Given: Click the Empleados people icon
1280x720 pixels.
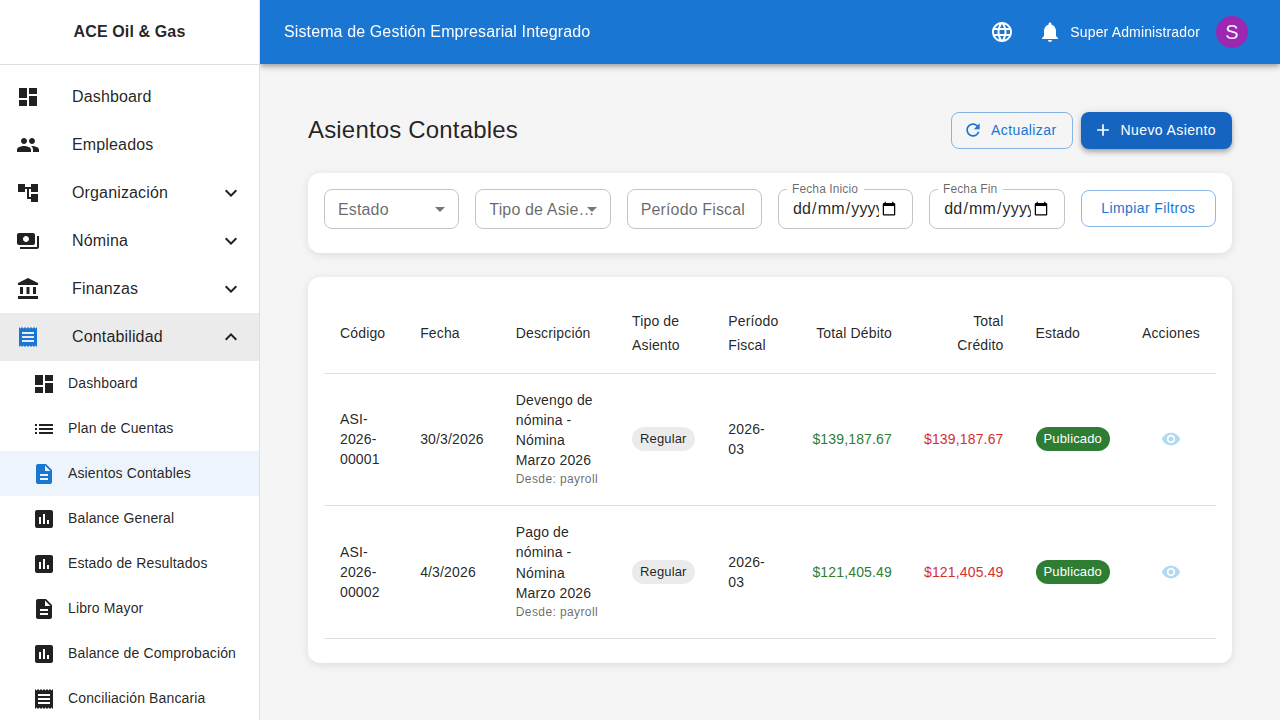Looking at the screenshot, I should (28, 144).
